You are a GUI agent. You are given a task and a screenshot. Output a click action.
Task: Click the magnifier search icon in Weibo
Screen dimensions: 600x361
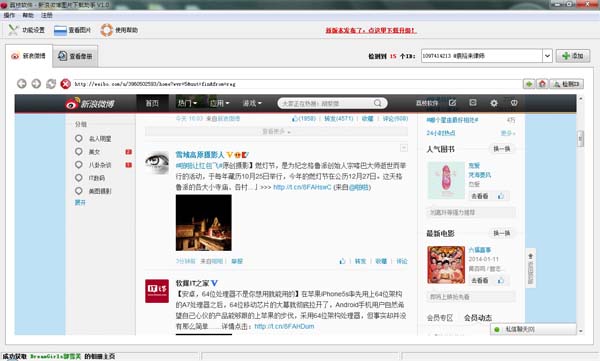tap(378, 103)
